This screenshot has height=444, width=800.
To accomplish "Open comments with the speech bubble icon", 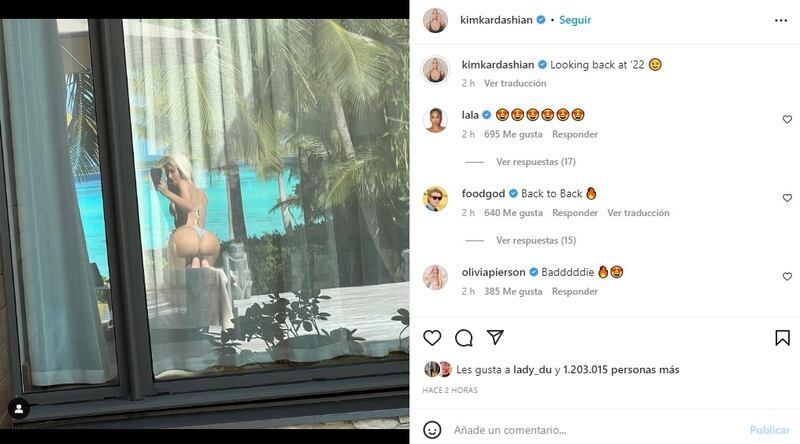I will 464,338.
